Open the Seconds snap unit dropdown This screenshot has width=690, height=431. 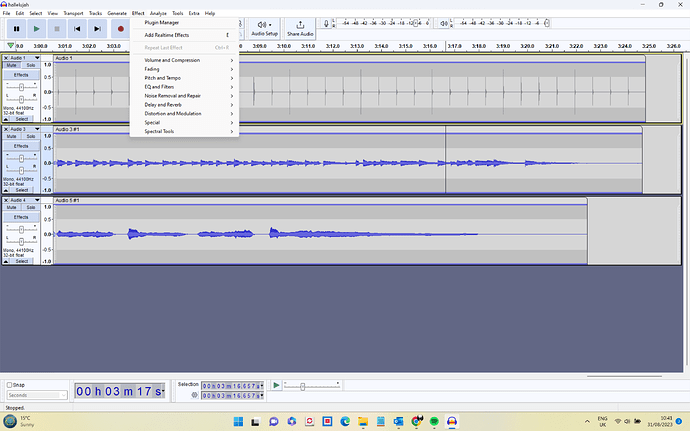37,395
